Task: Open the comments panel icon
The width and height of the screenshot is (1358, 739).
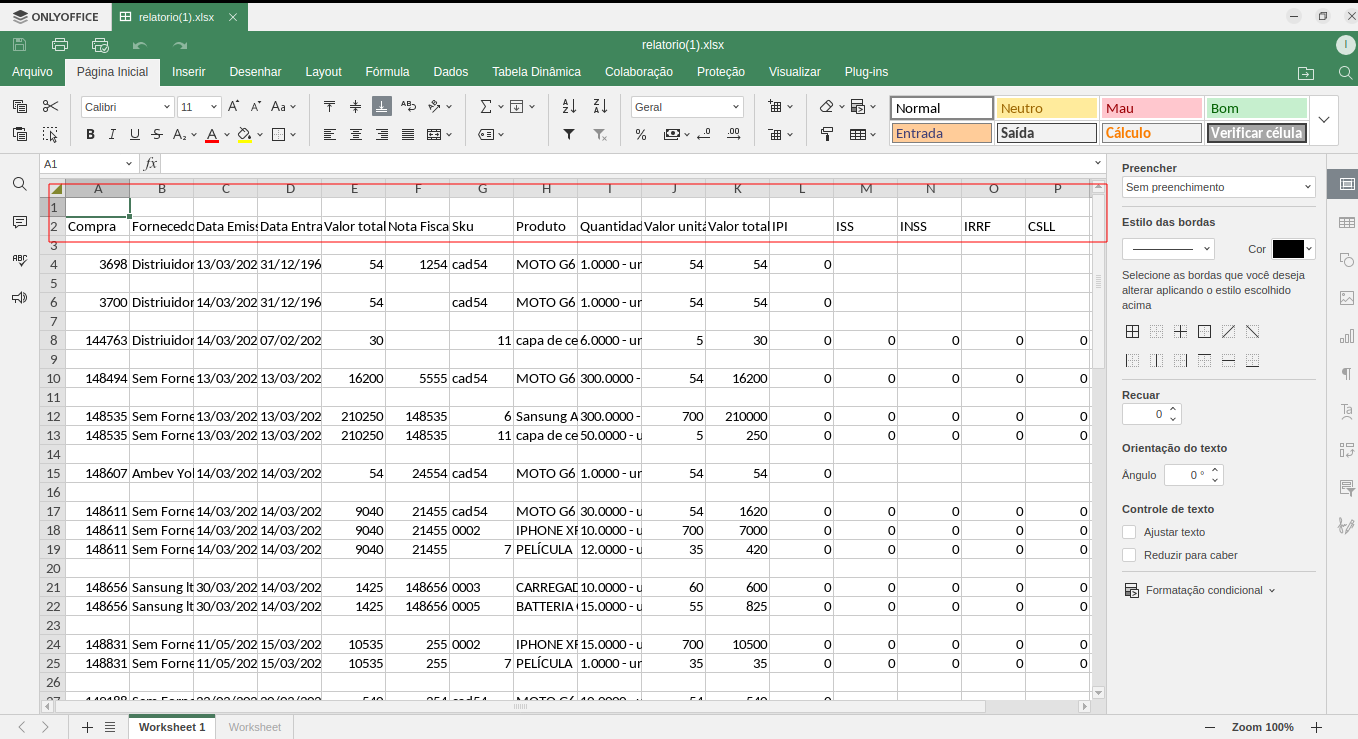Action: pos(19,222)
